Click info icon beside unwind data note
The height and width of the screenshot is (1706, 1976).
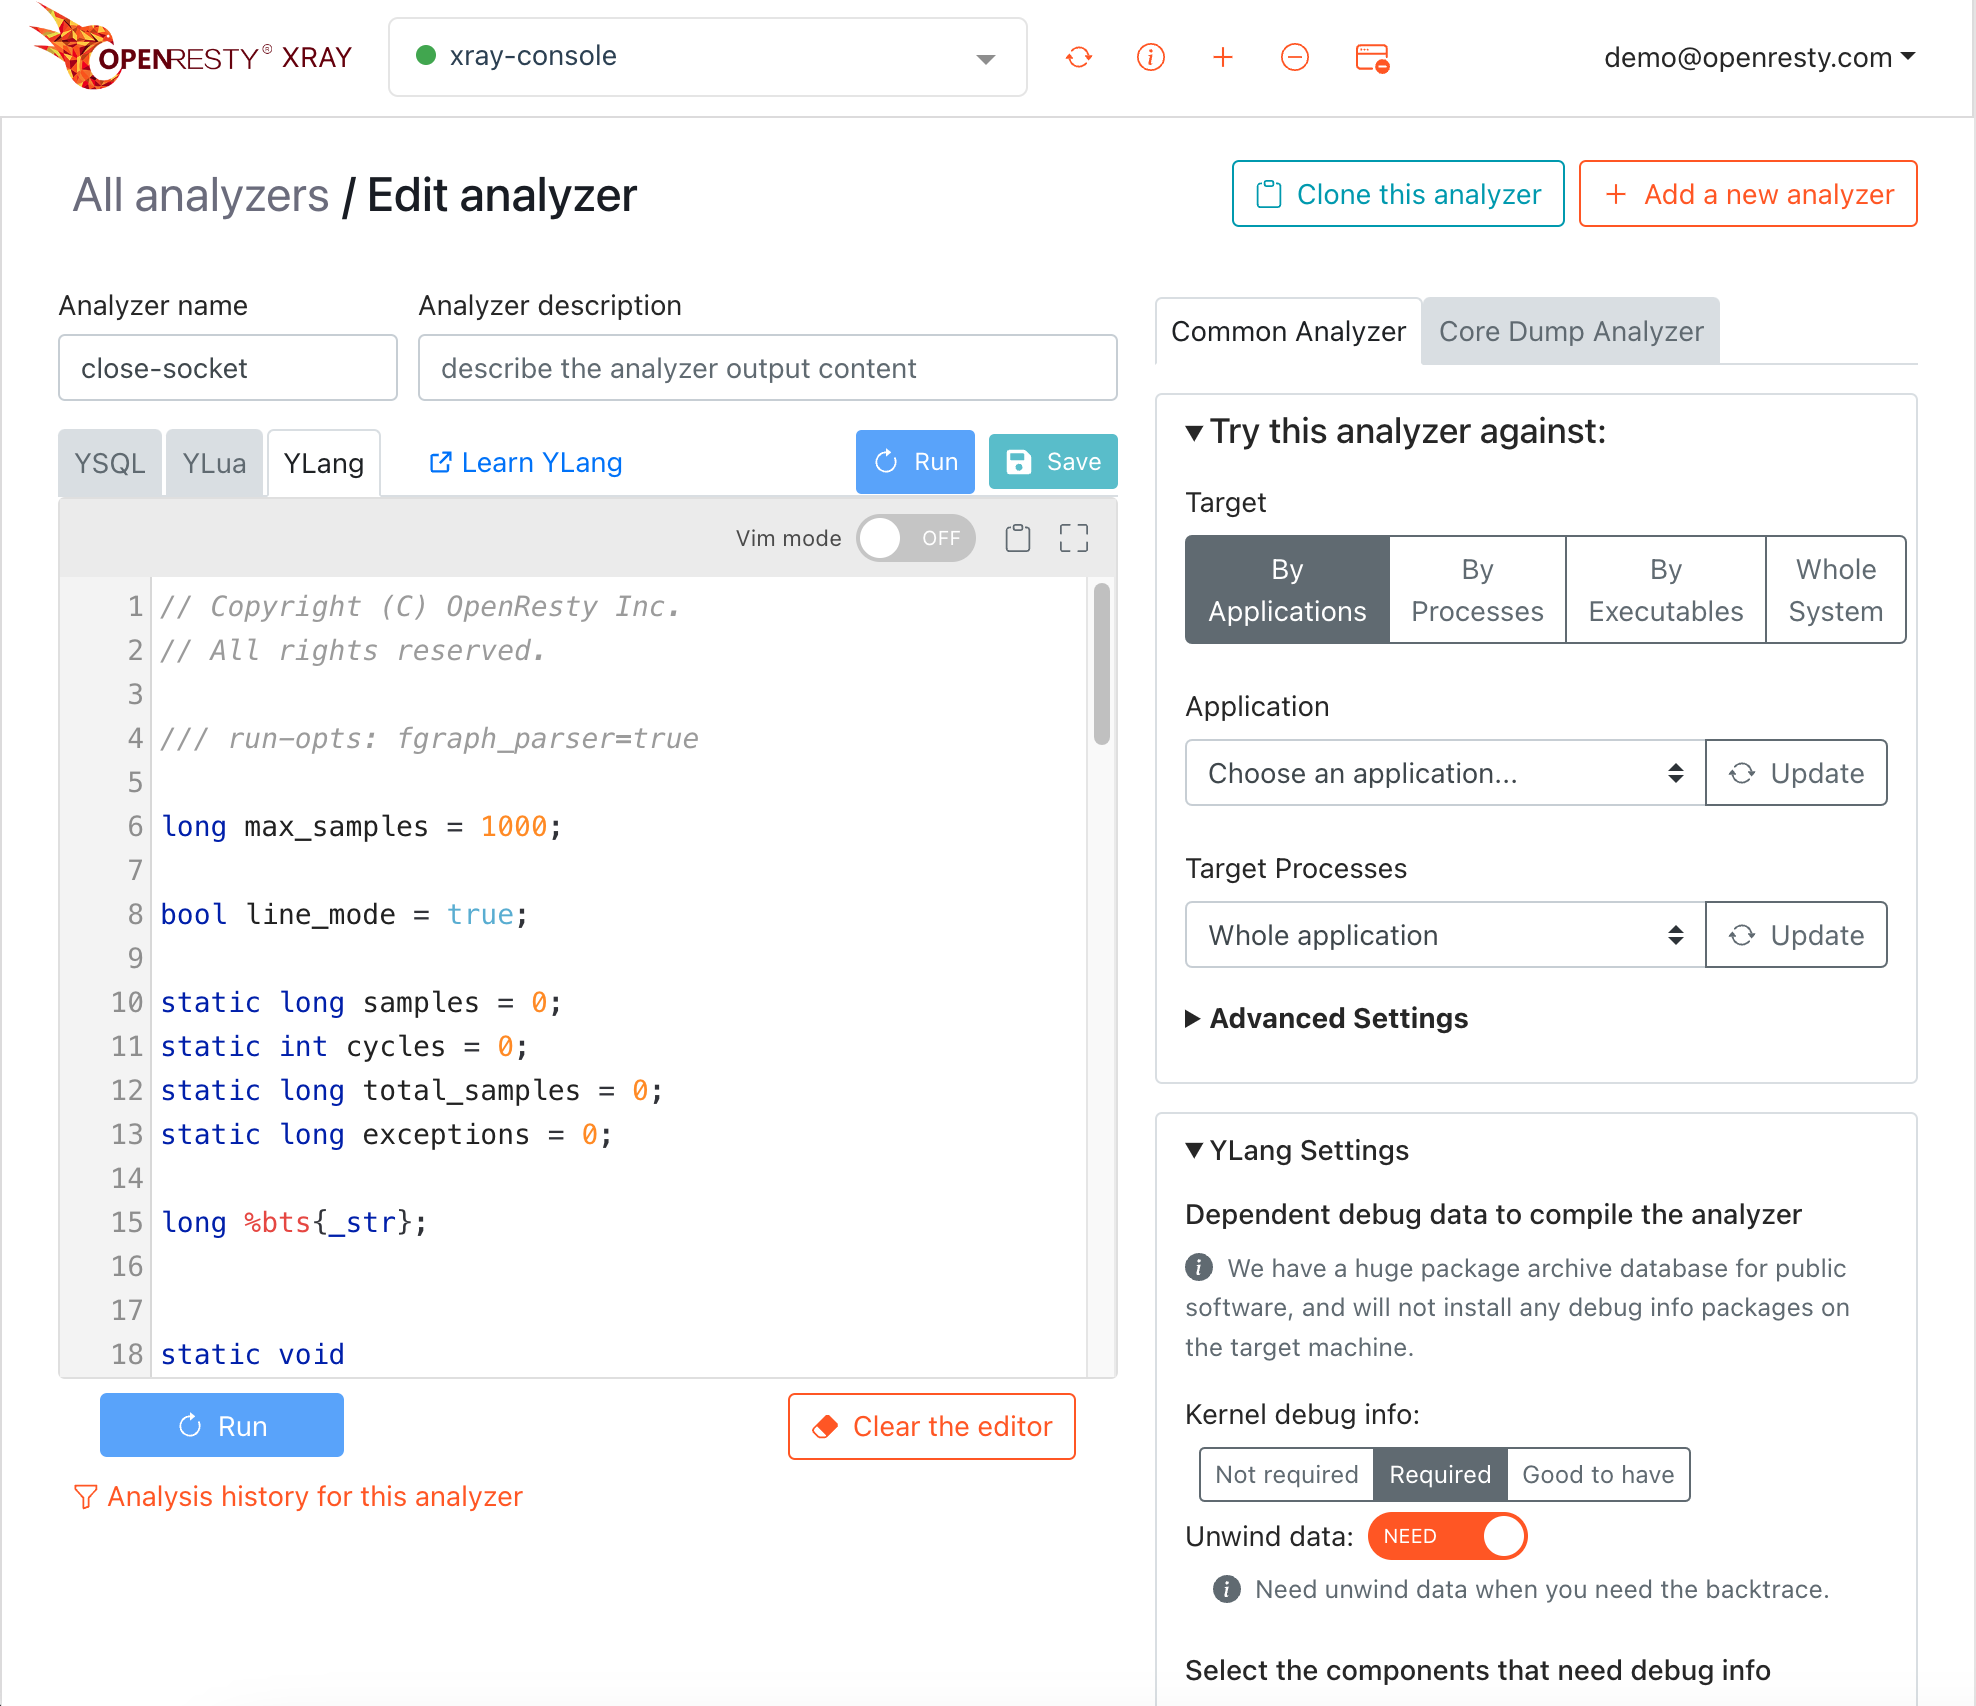pos(1227,1589)
